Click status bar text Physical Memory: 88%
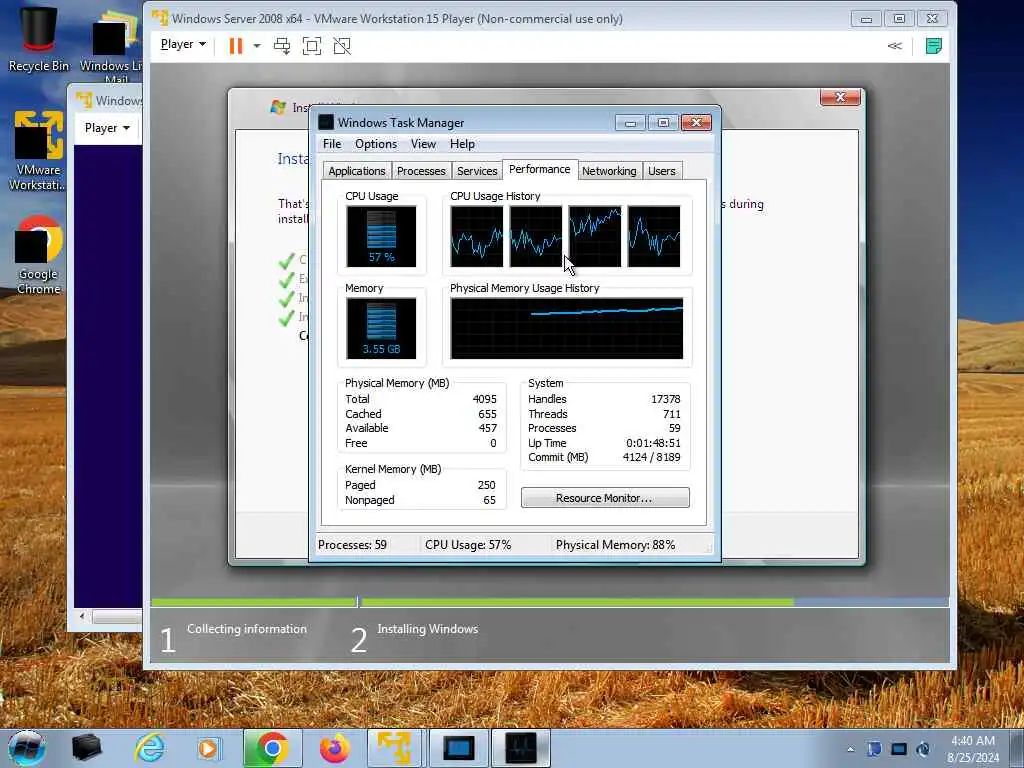1024x768 pixels. point(615,545)
